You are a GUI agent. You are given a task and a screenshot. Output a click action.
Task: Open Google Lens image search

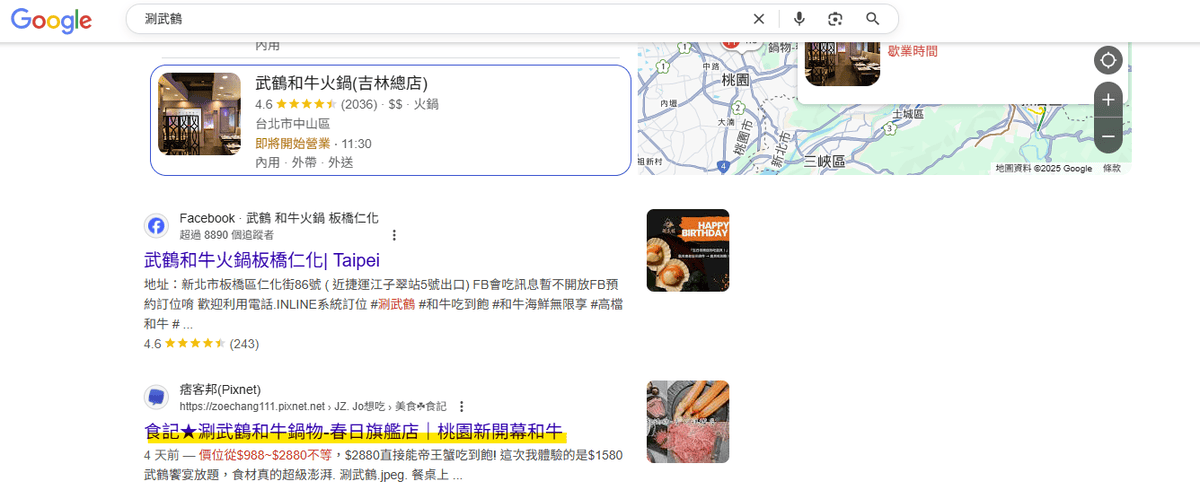[x=835, y=19]
